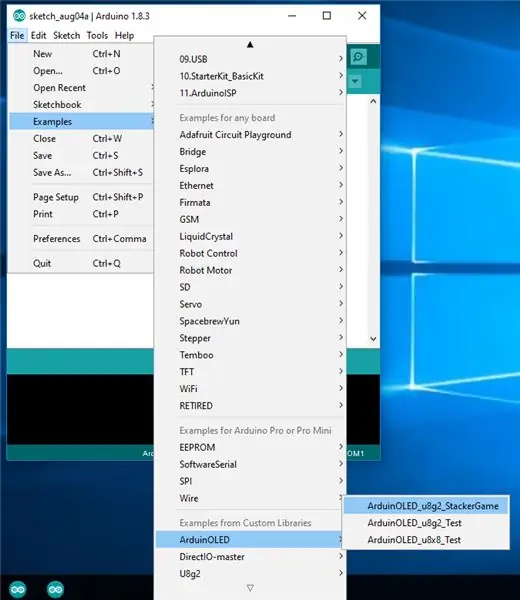The height and width of the screenshot is (600, 520).
Task: Click the first Arduino taskbar icon
Action: (18, 589)
